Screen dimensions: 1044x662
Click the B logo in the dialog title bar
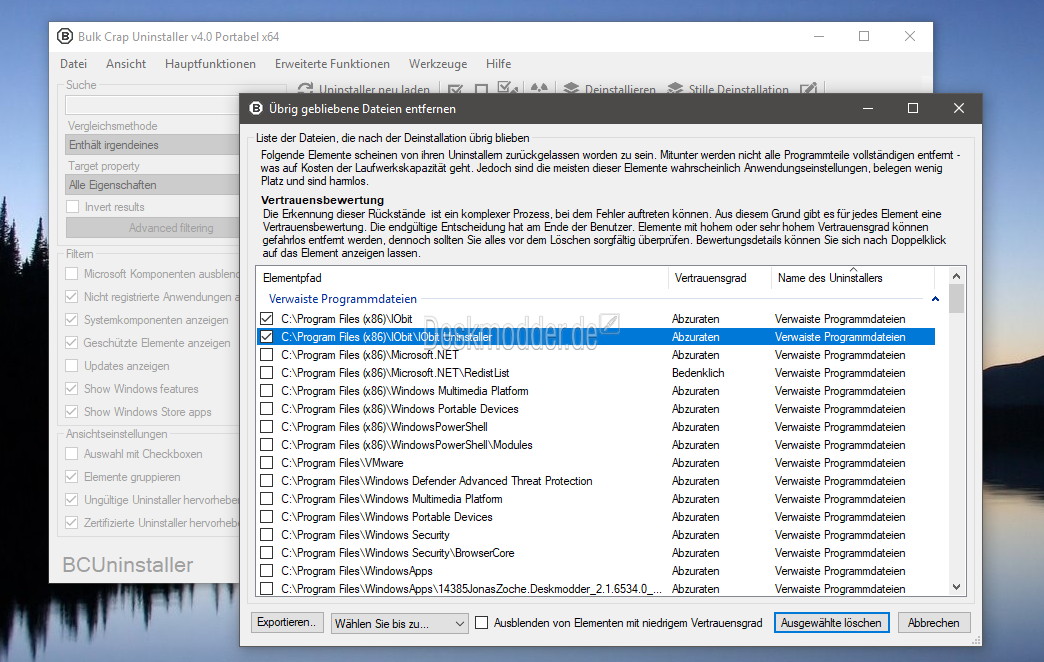pyautogui.click(x=256, y=108)
